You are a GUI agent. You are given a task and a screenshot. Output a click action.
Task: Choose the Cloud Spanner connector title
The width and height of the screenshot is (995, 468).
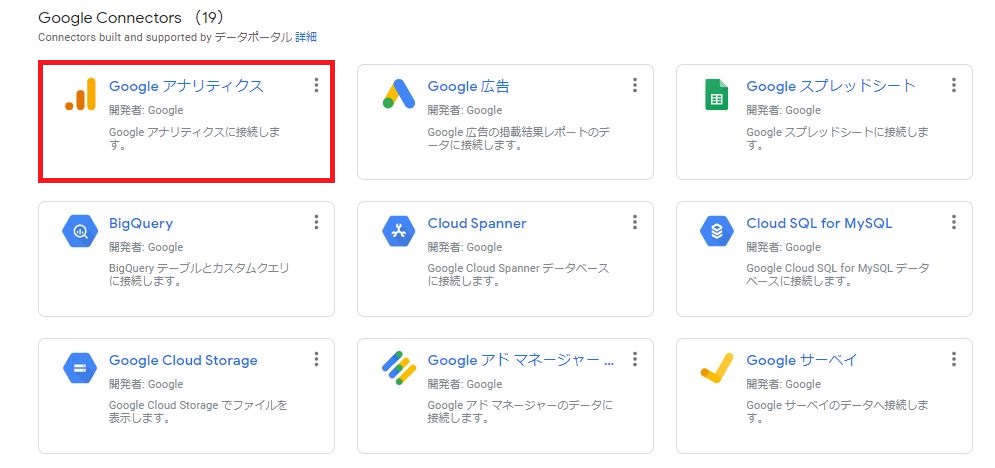[477, 223]
